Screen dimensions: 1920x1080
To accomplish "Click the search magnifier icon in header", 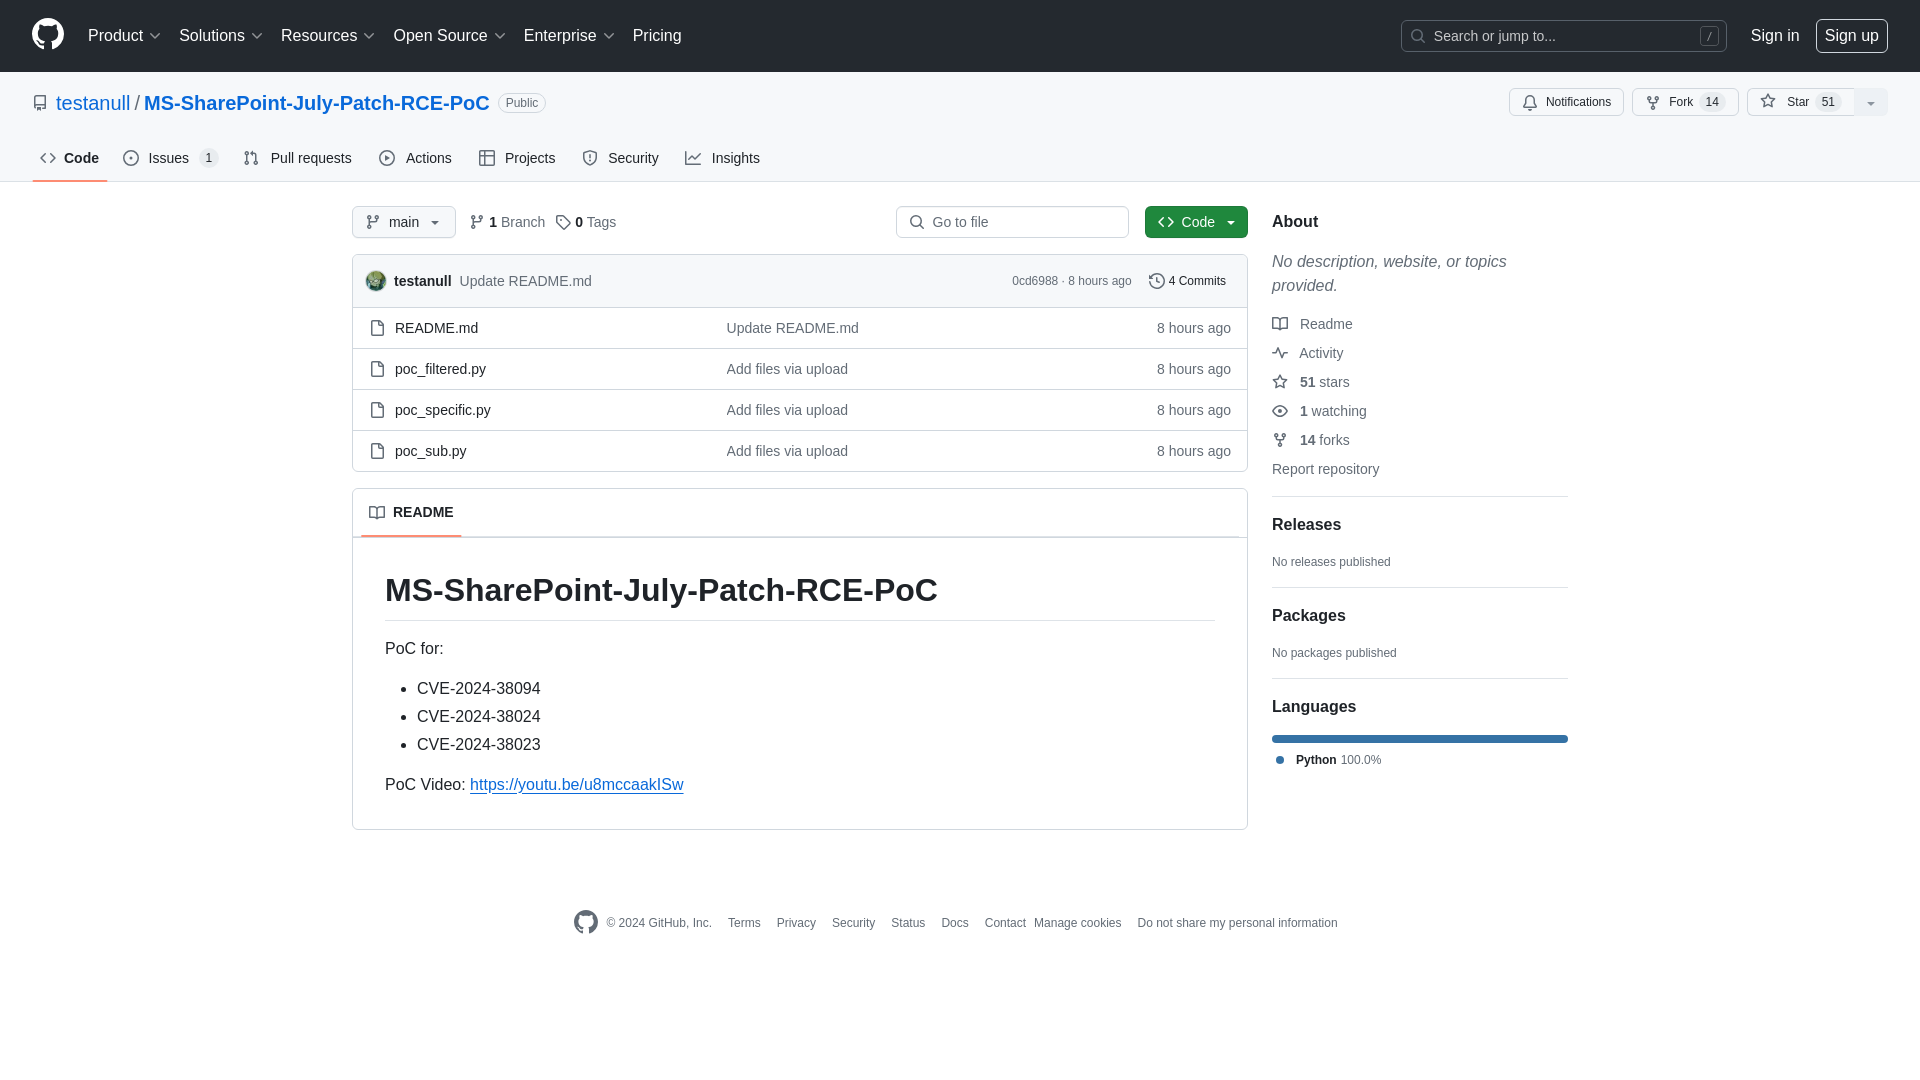I will 1418,36.
